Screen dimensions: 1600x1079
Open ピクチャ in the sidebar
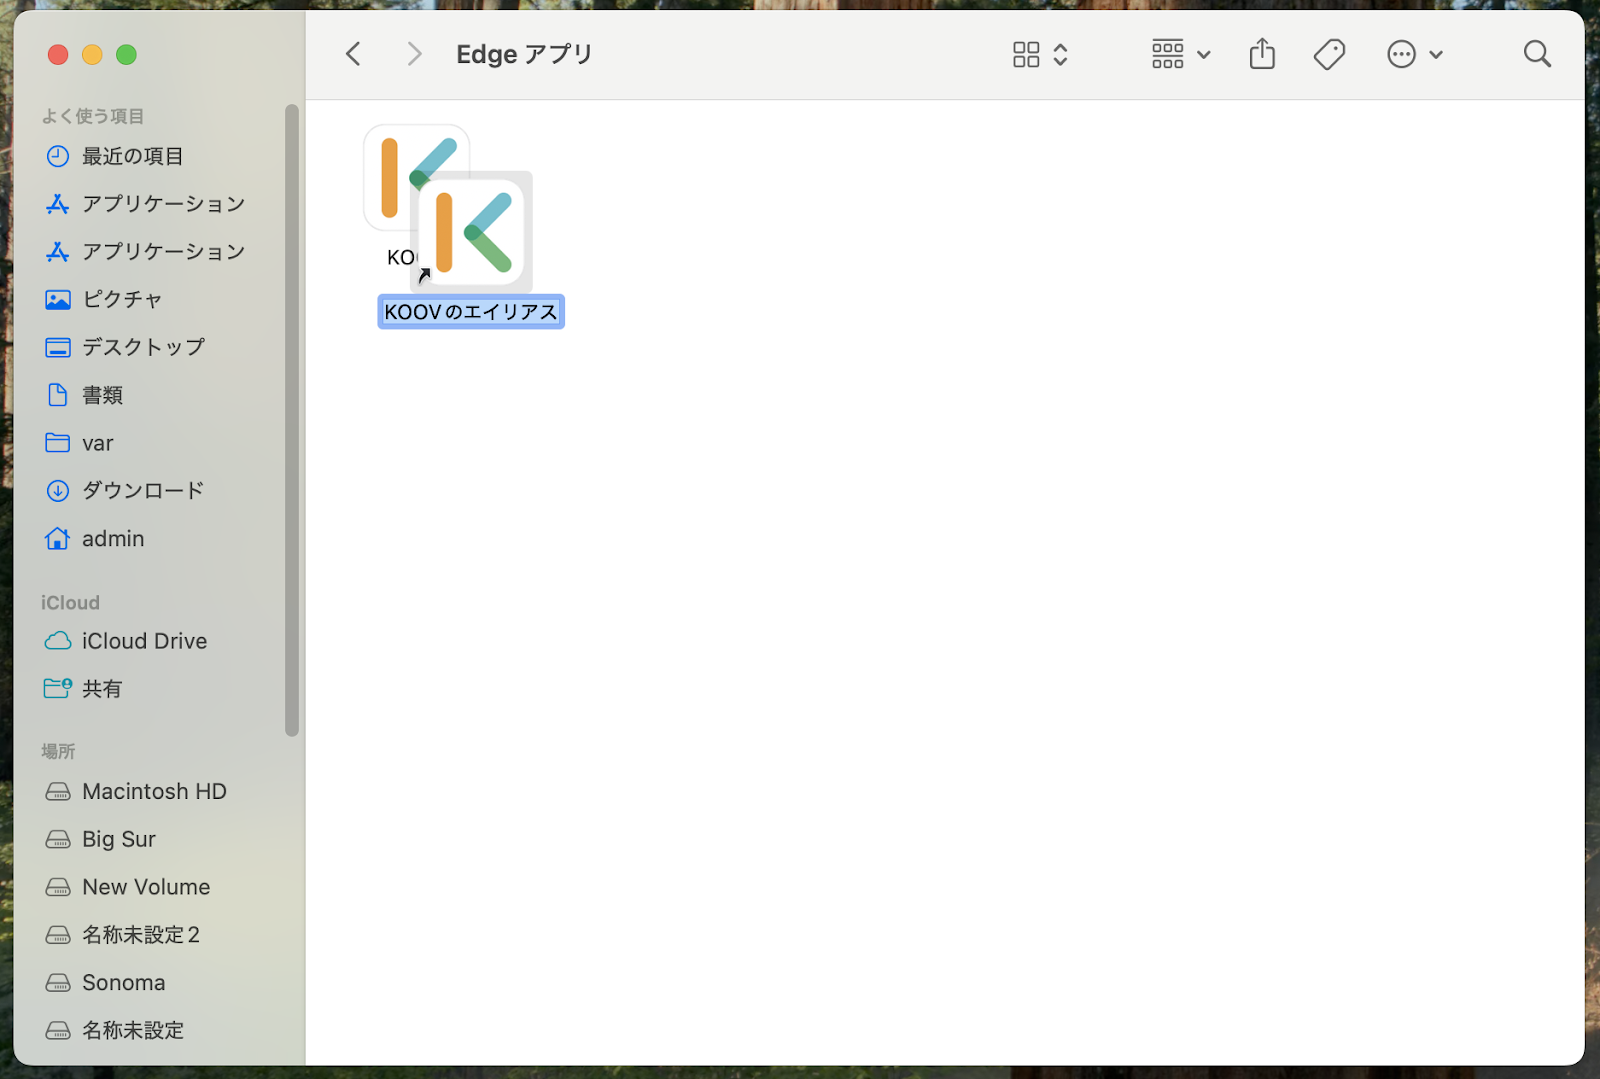pos(104,299)
